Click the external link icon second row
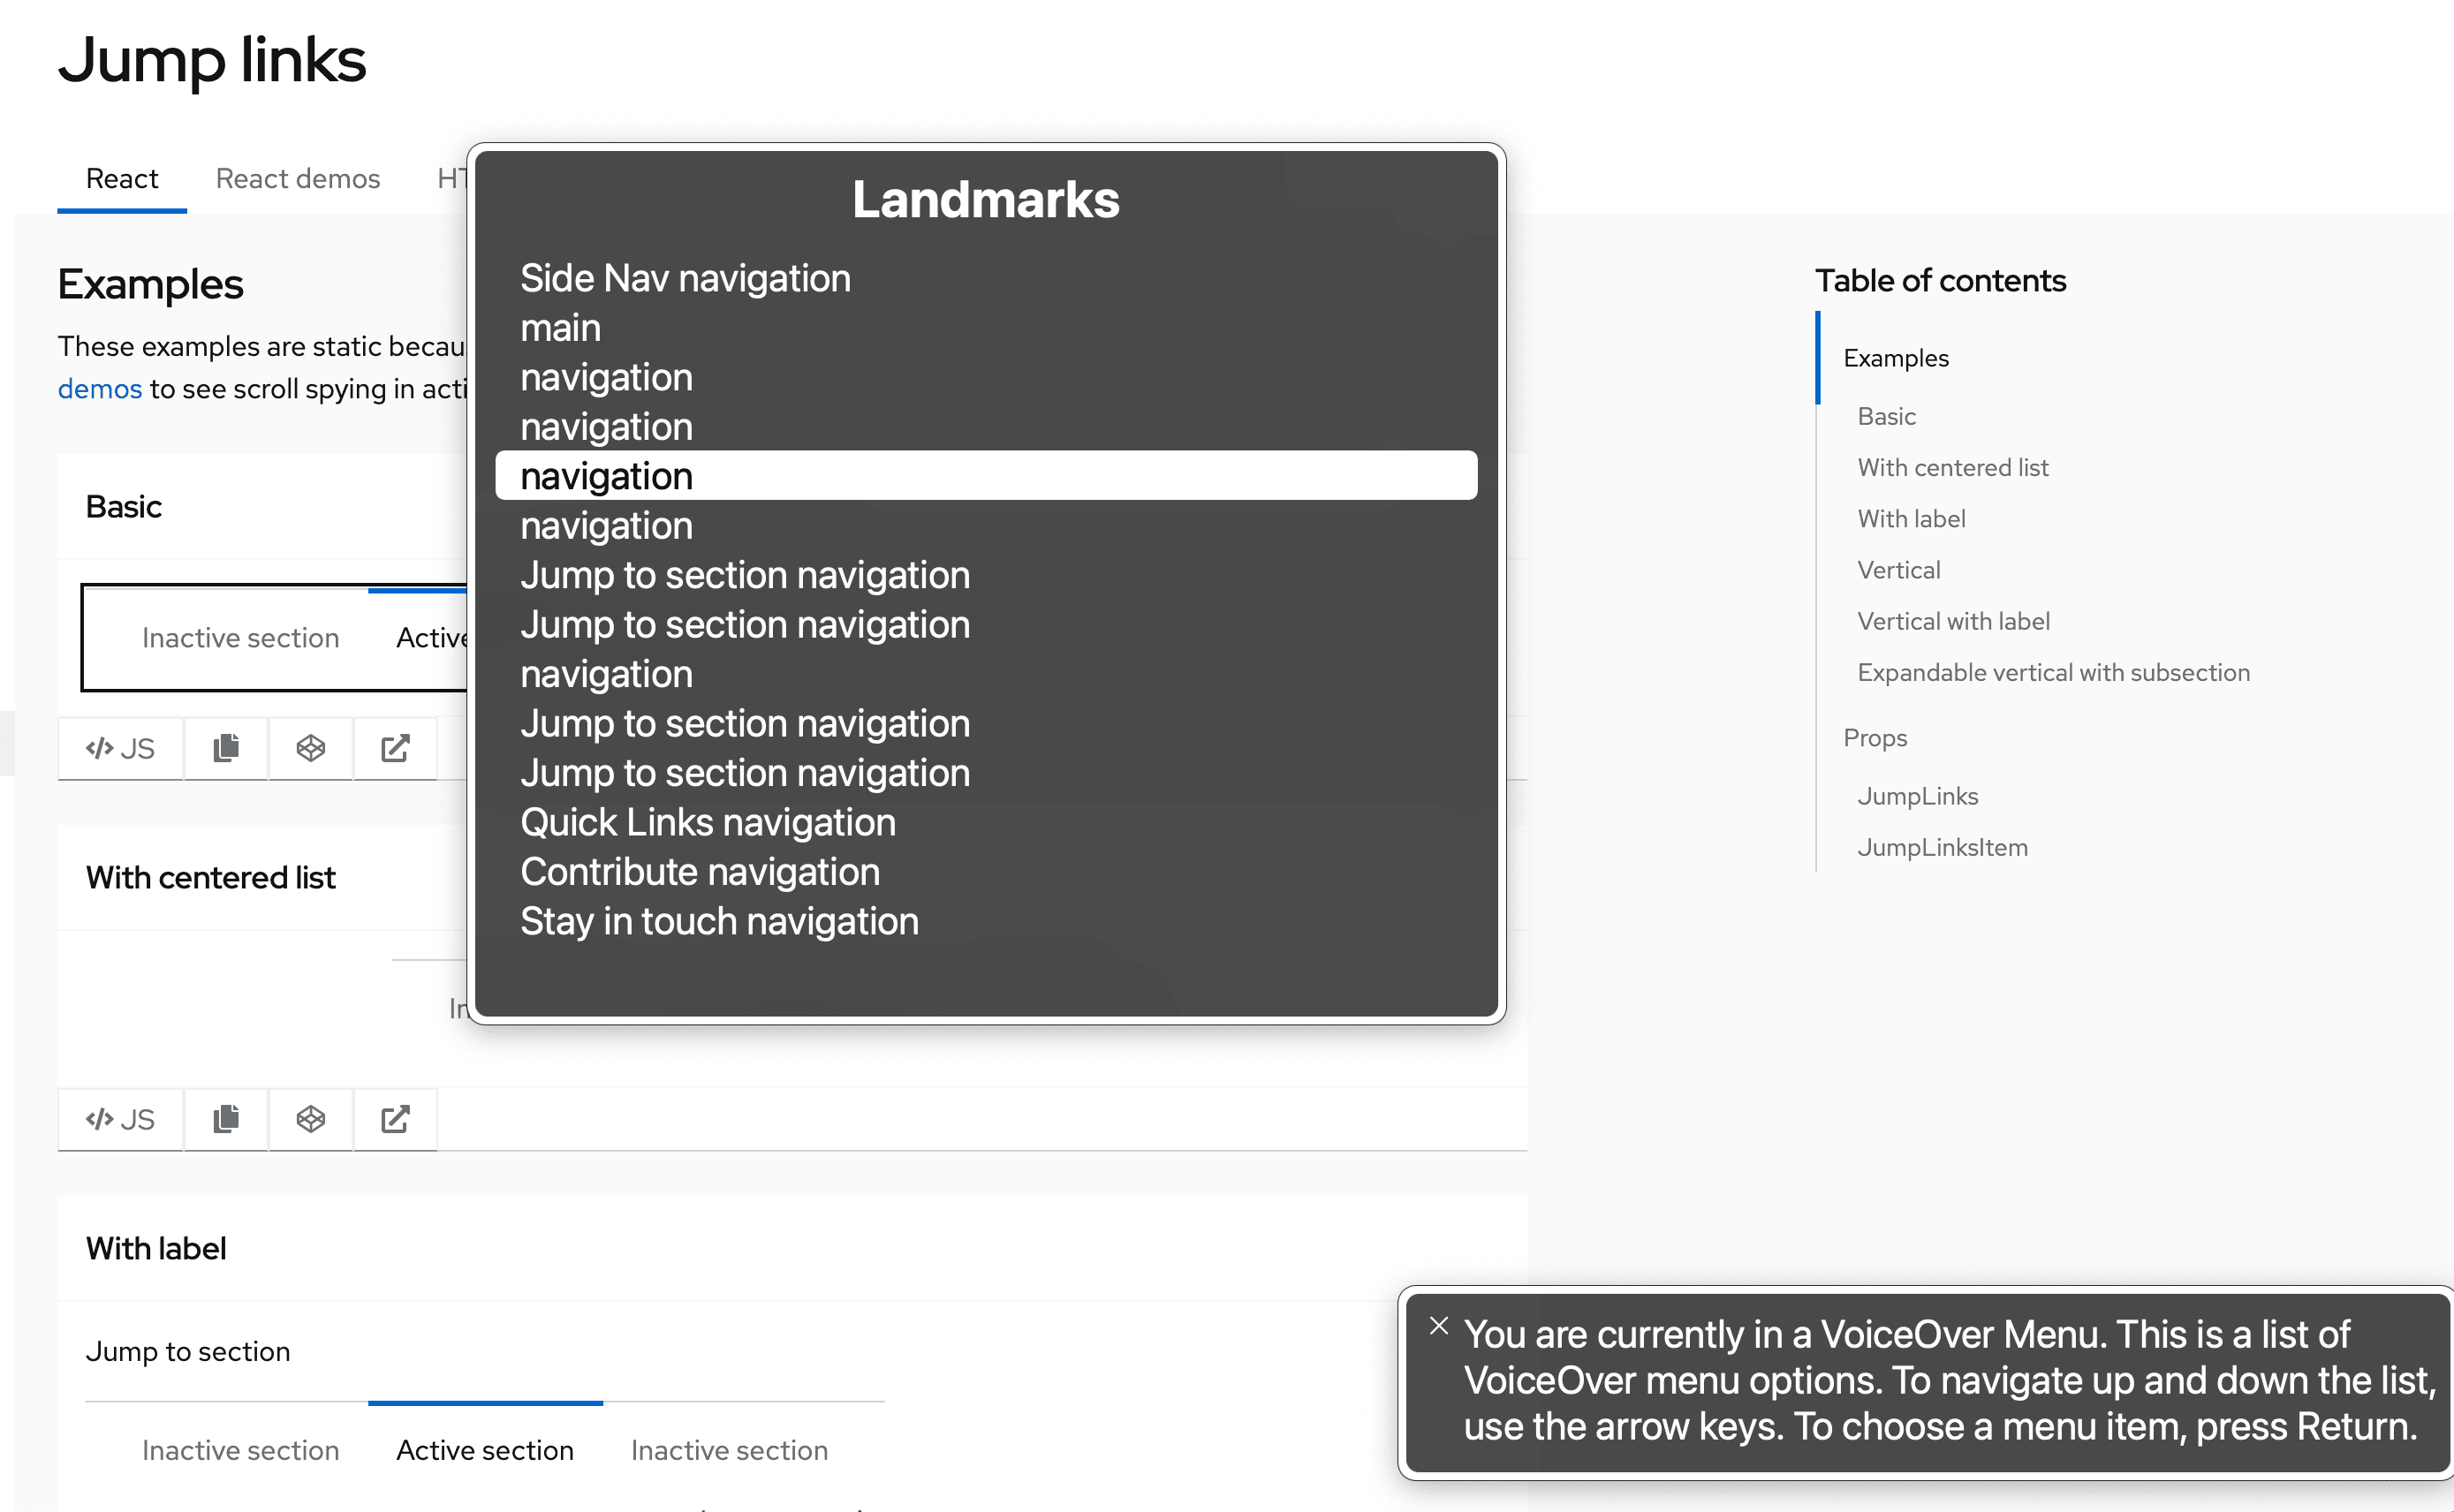2454x1512 pixels. point(394,1120)
